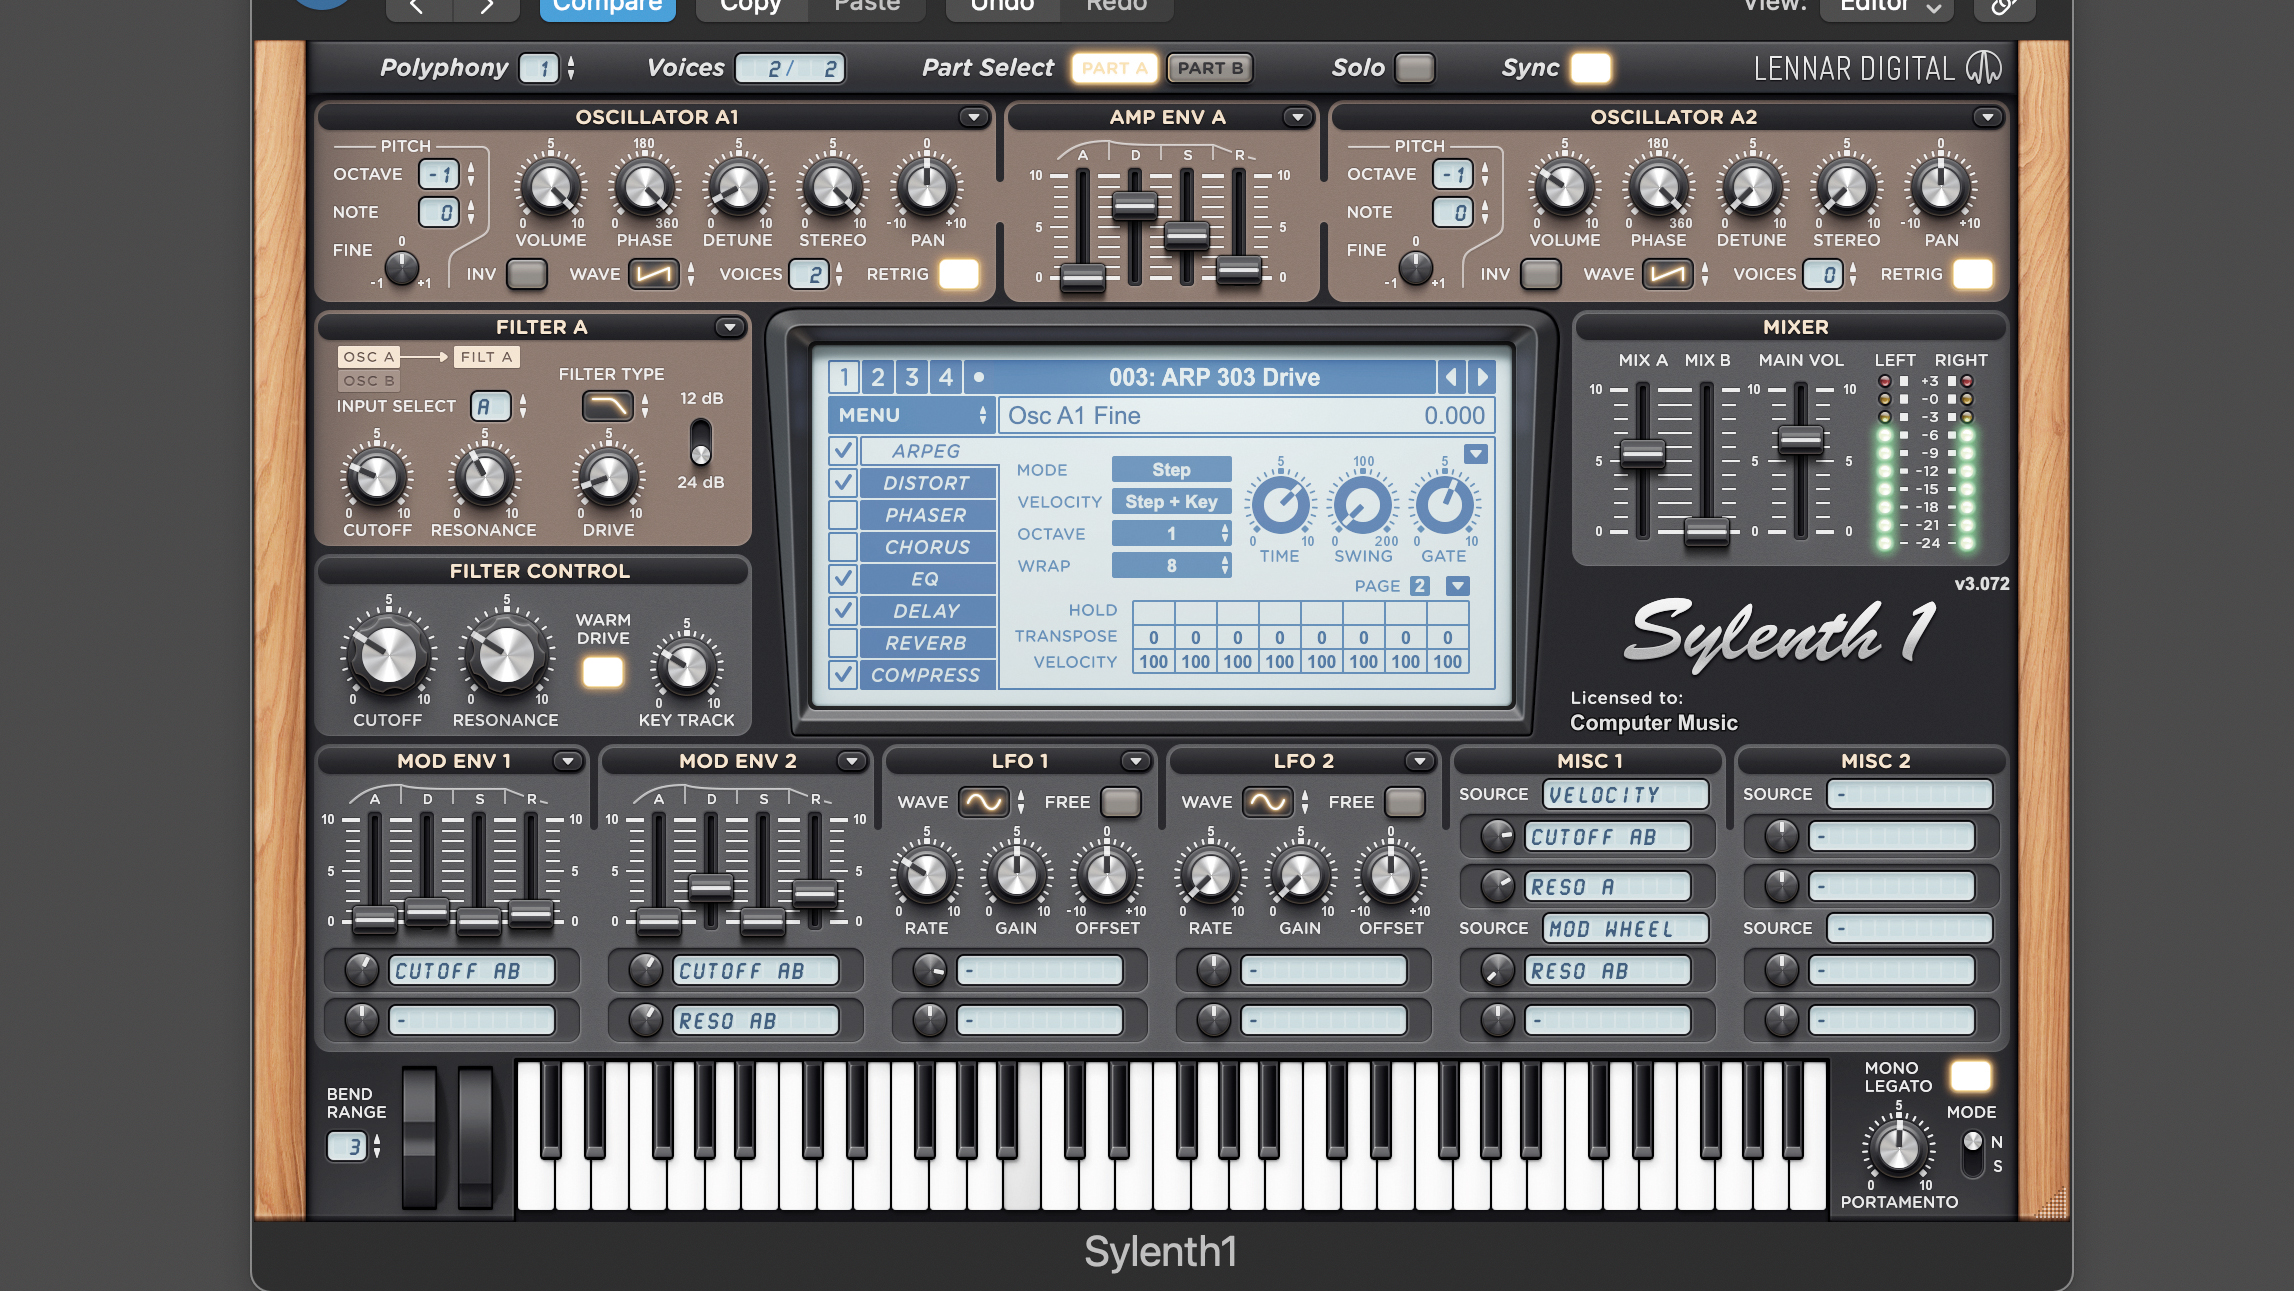The image size is (2294, 1291).
Task: Select PART B button
Action: coord(1210,68)
